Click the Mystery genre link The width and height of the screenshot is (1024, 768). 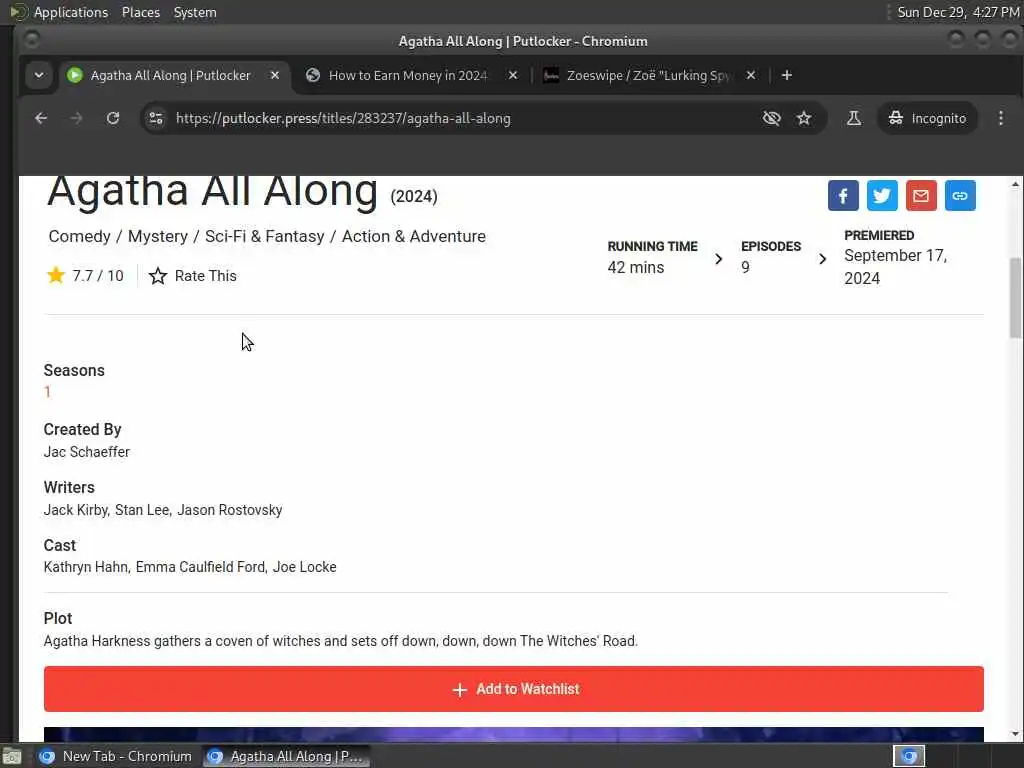(x=157, y=236)
